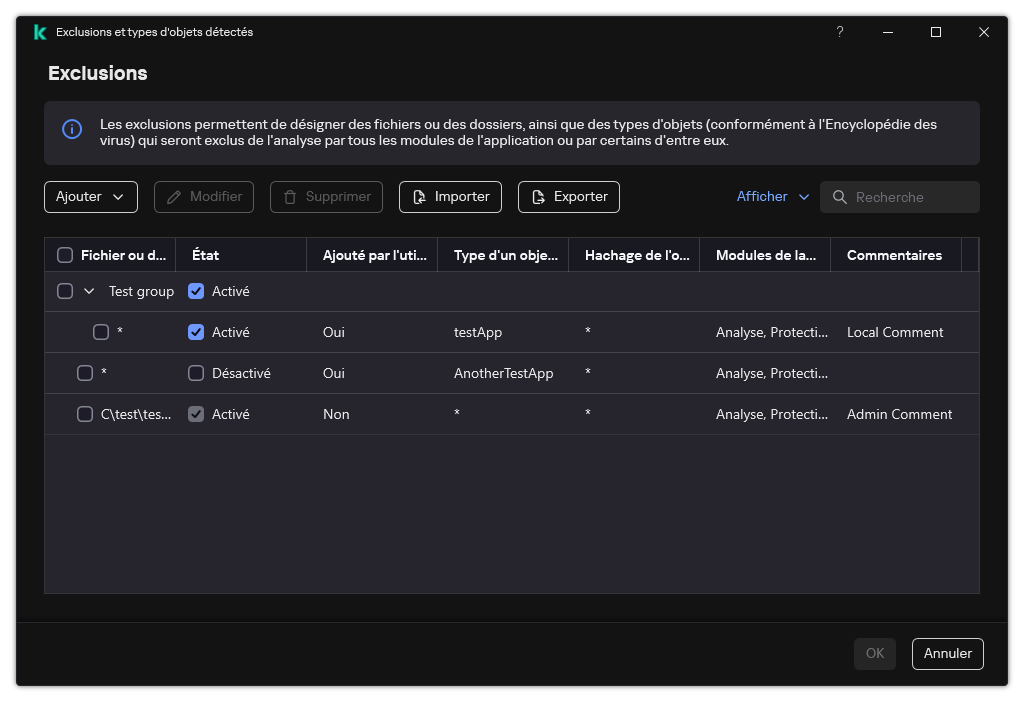
Task: Collapse the Test group row chevron
Action: [89, 291]
